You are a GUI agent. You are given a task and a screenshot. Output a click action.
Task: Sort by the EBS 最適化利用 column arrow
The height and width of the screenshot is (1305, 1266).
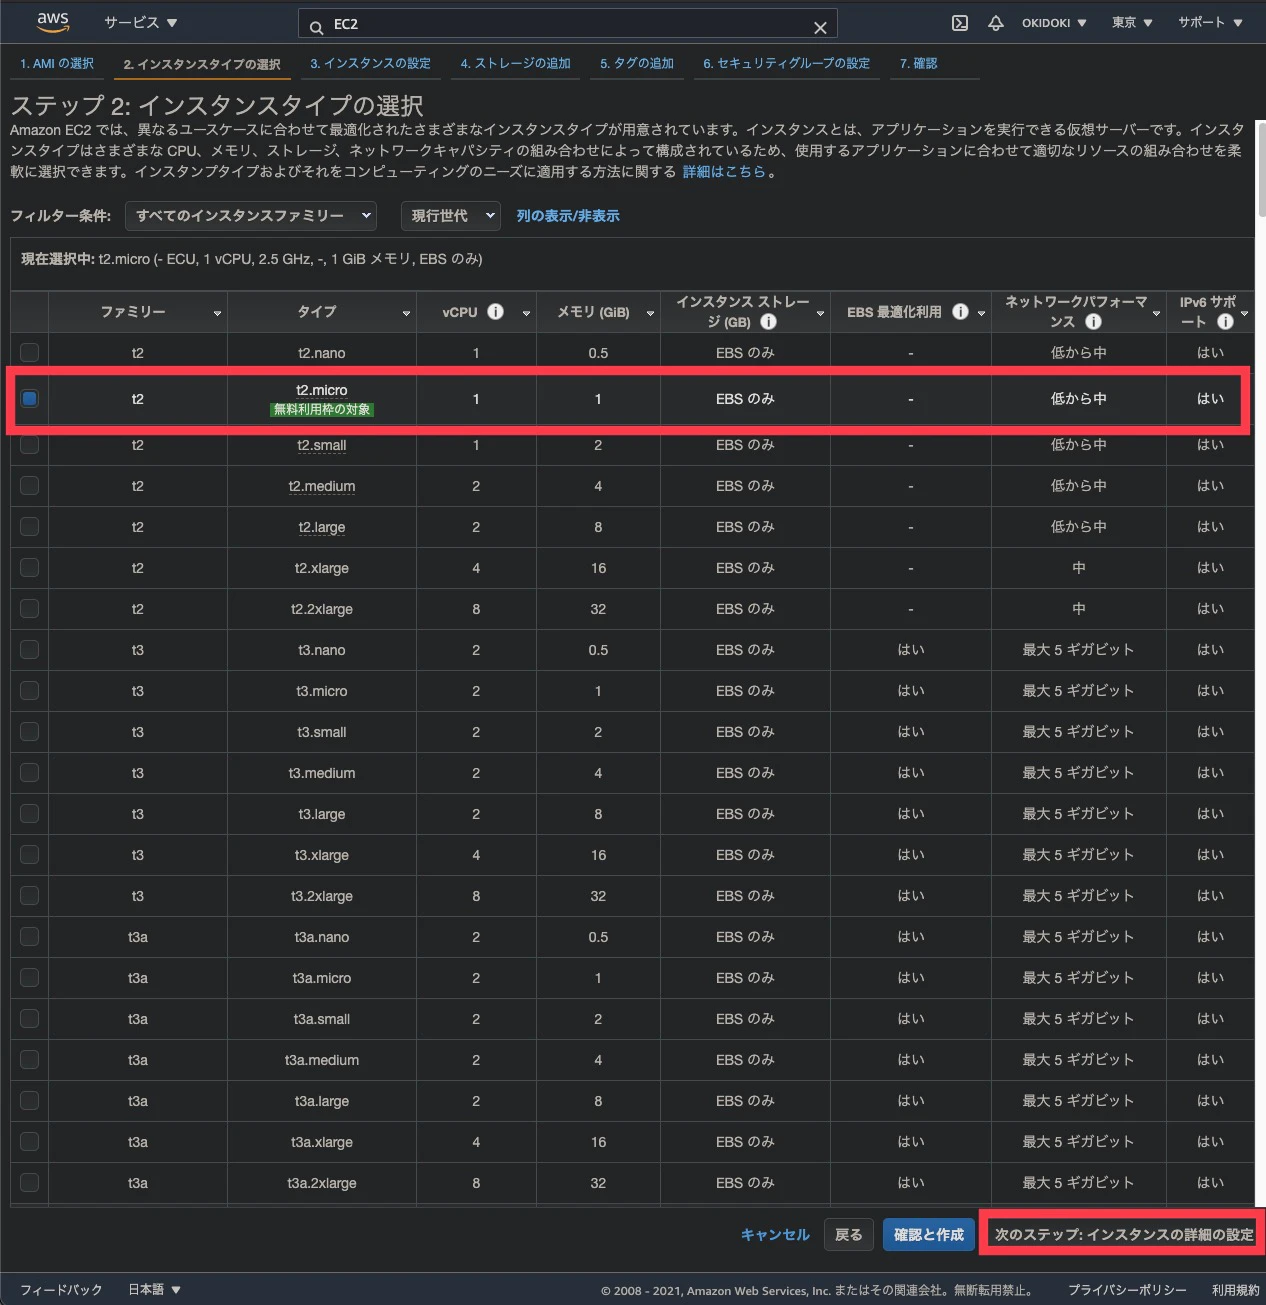point(981,314)
